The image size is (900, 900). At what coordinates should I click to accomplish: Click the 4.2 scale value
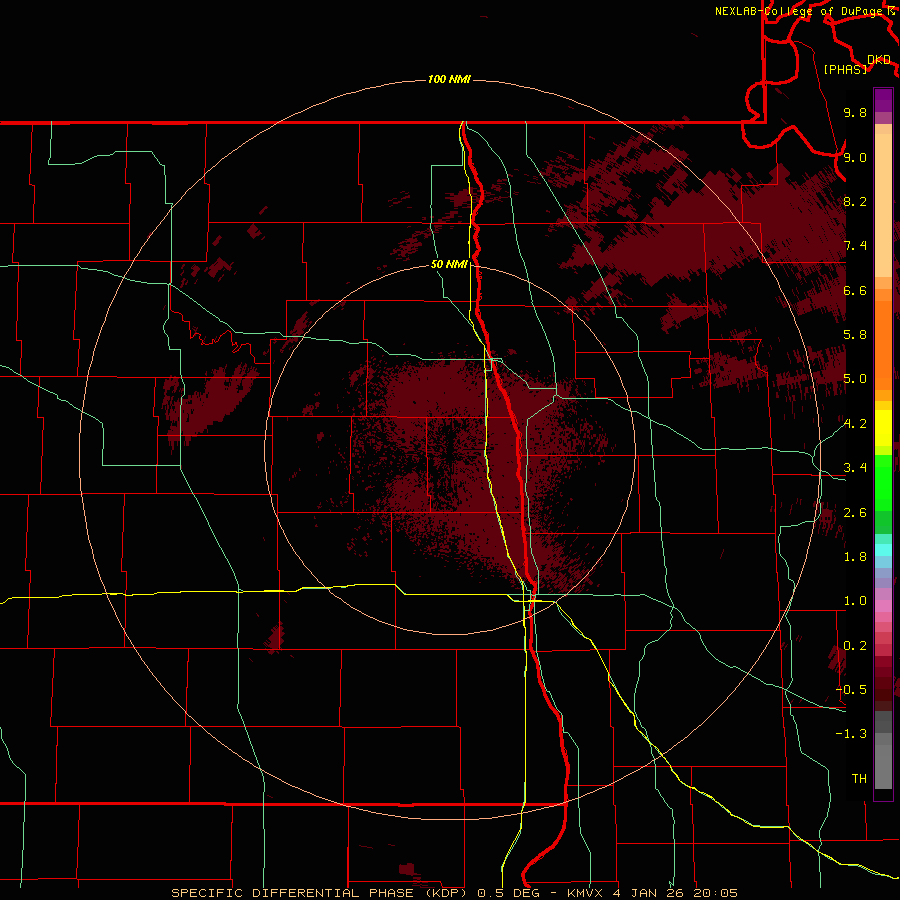[x=855, y=424]
